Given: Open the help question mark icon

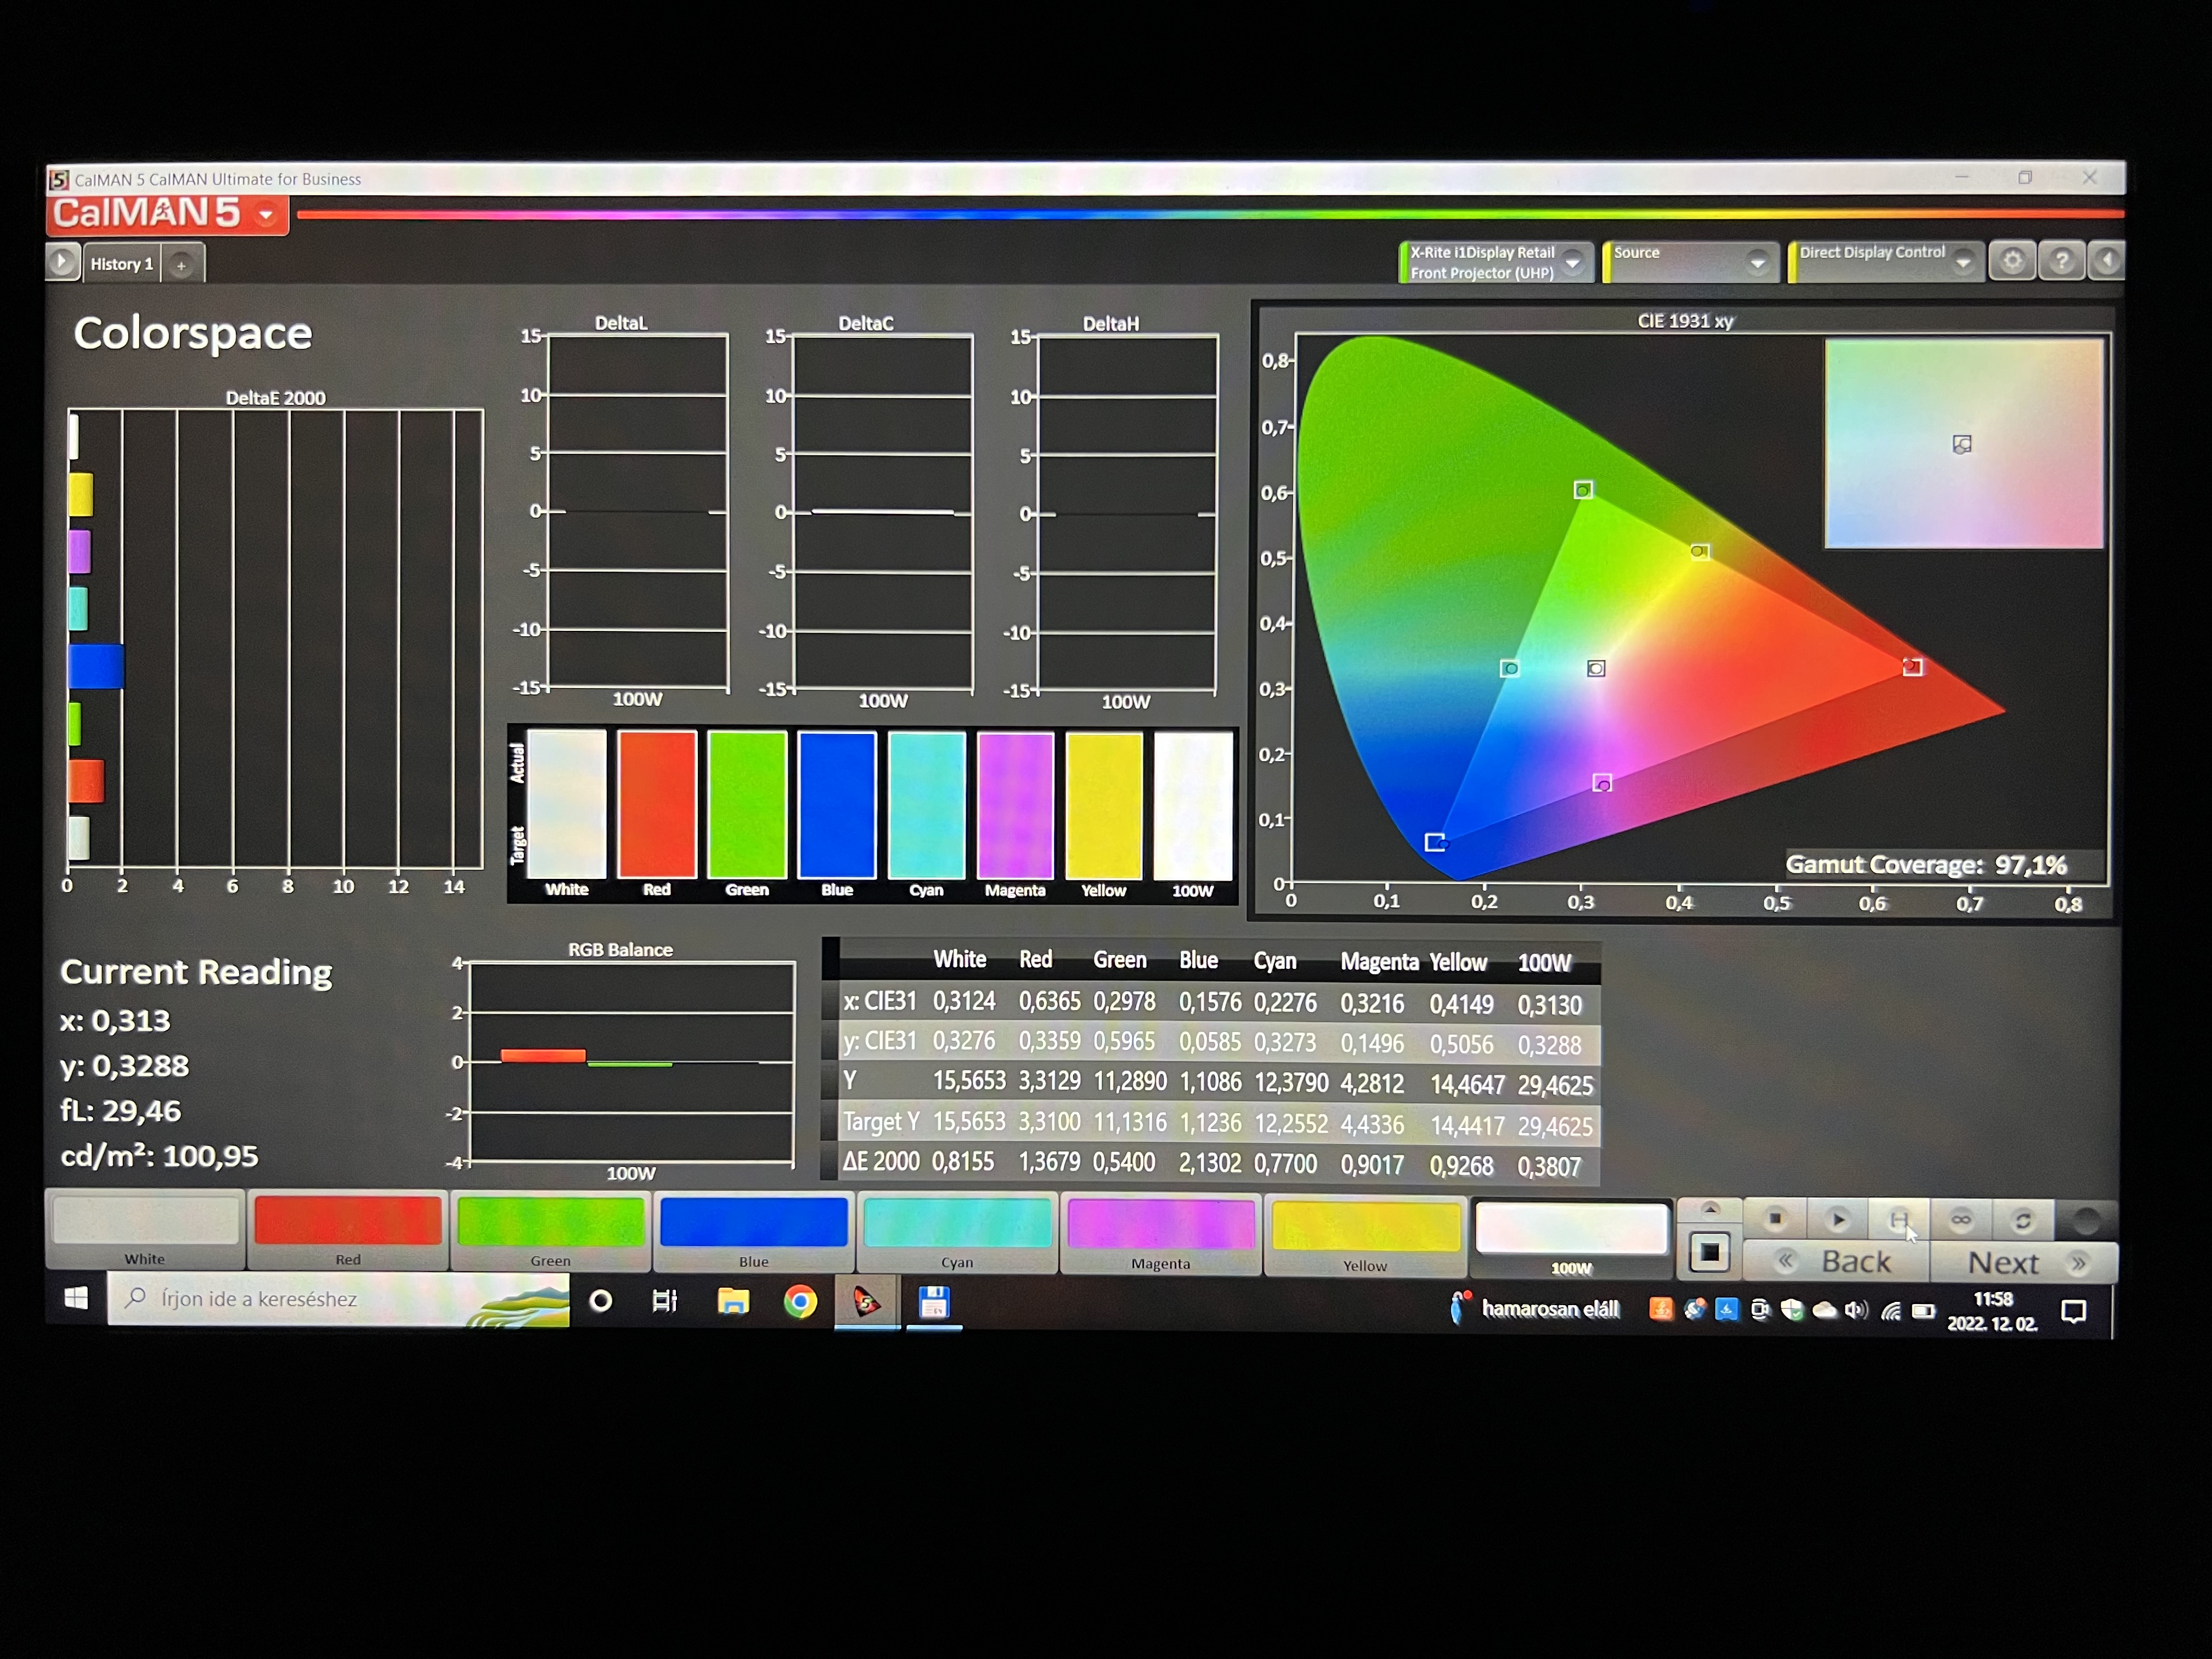Looking at the screenshot, I should click(2061, 262).
